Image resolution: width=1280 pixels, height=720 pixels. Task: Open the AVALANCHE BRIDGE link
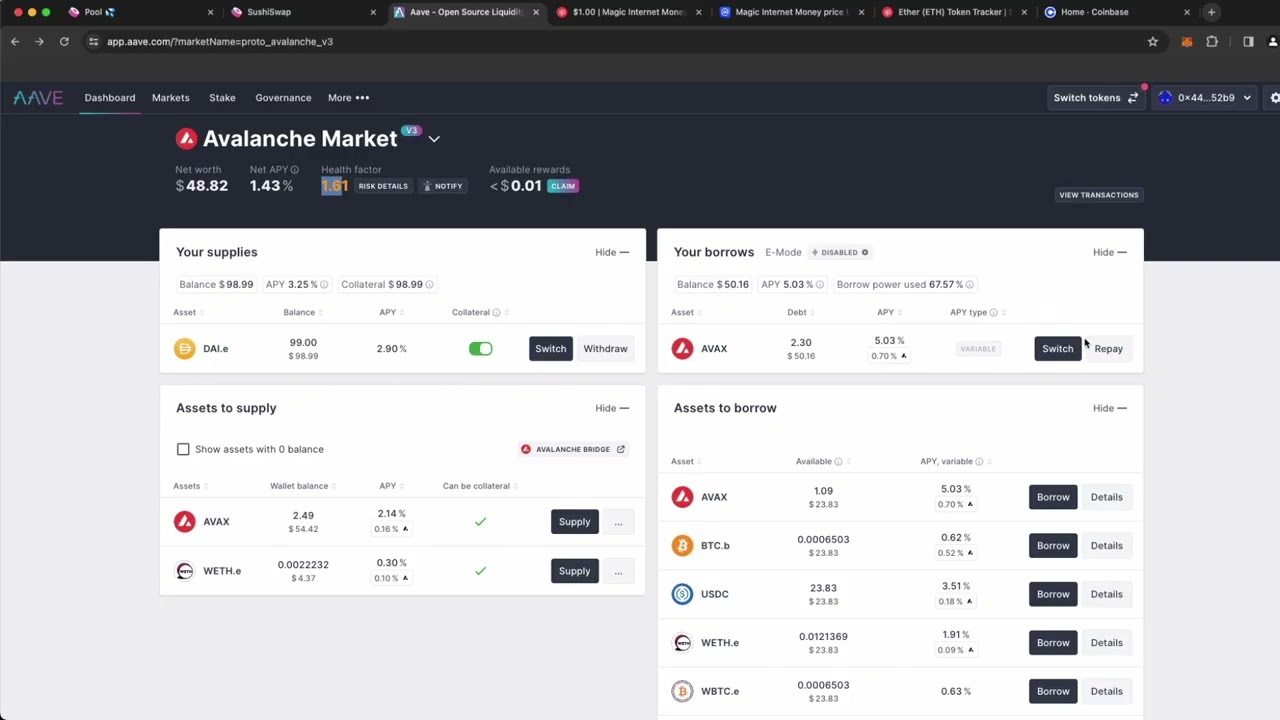click(573, 450)
